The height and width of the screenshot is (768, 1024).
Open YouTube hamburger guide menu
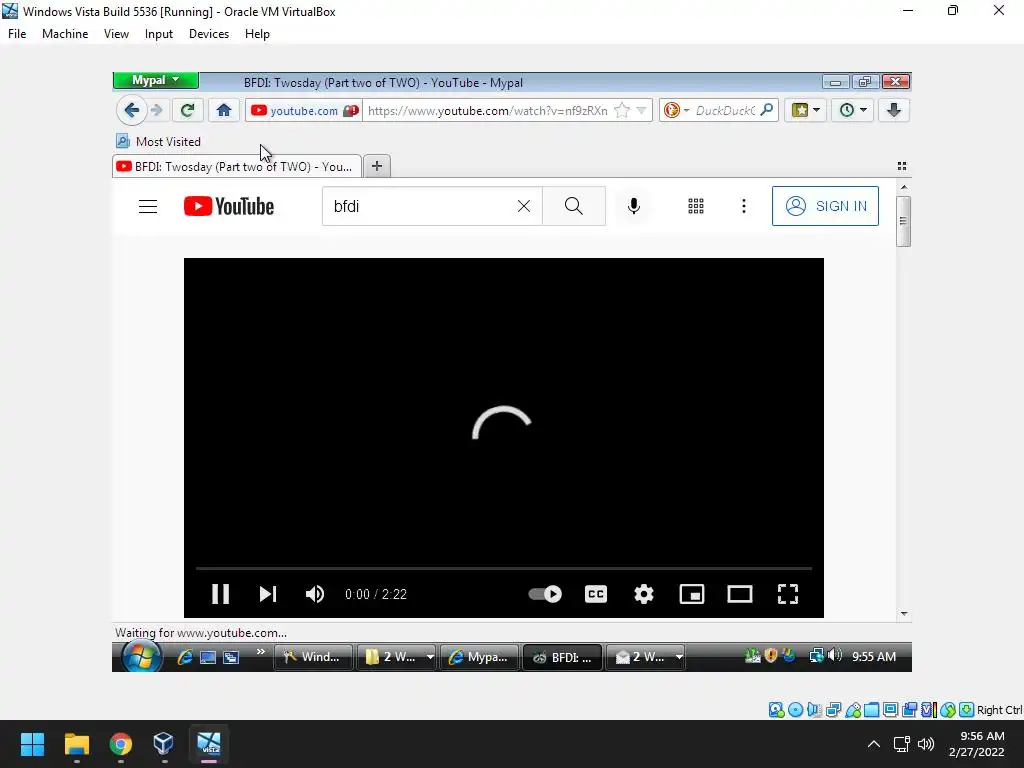coord(148,206)
